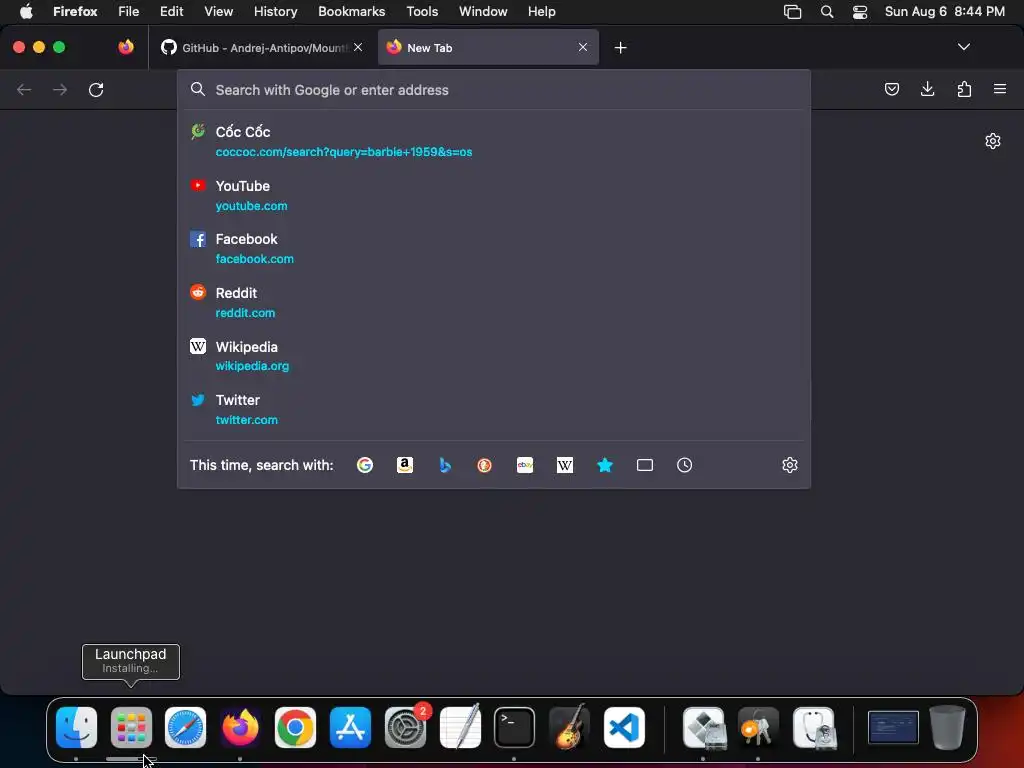Launch Google Chrome from the Dock
This screenshot has width=1024, height=768.
tap(295, 727)
